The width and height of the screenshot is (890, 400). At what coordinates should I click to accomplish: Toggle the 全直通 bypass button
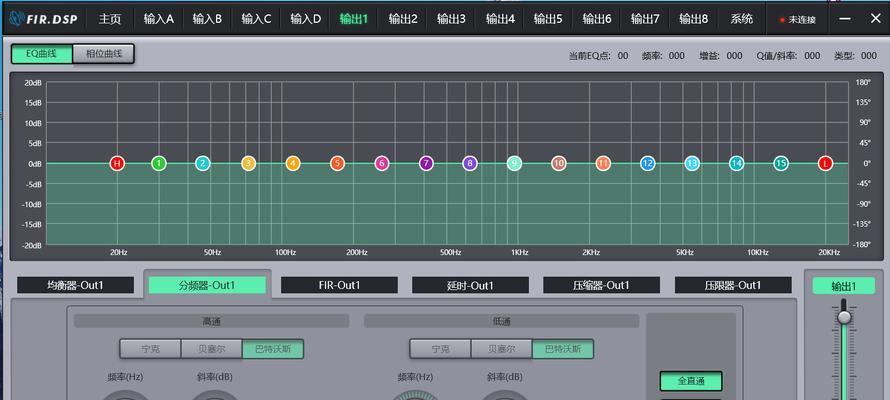pyautogui.click(x=691, y=381)
